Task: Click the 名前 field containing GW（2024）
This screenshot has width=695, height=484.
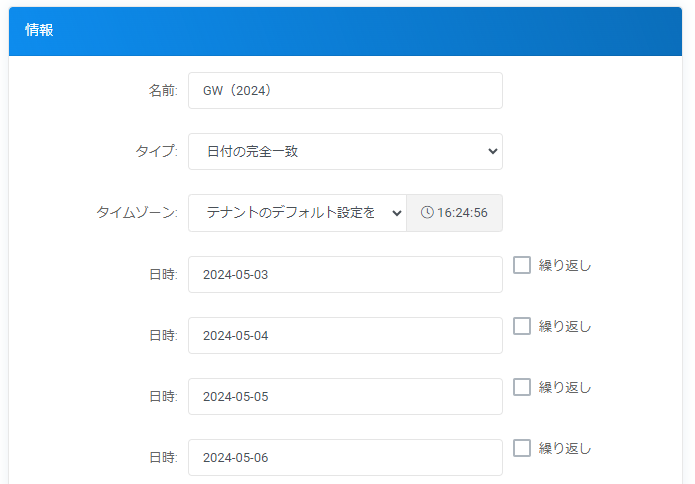Action: coord(345,91)
